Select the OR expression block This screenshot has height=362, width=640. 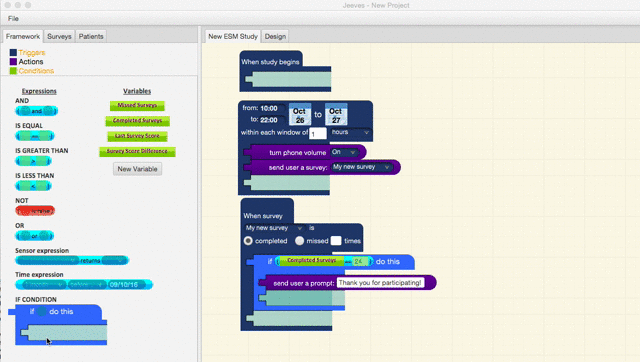(x=34, y=236)
